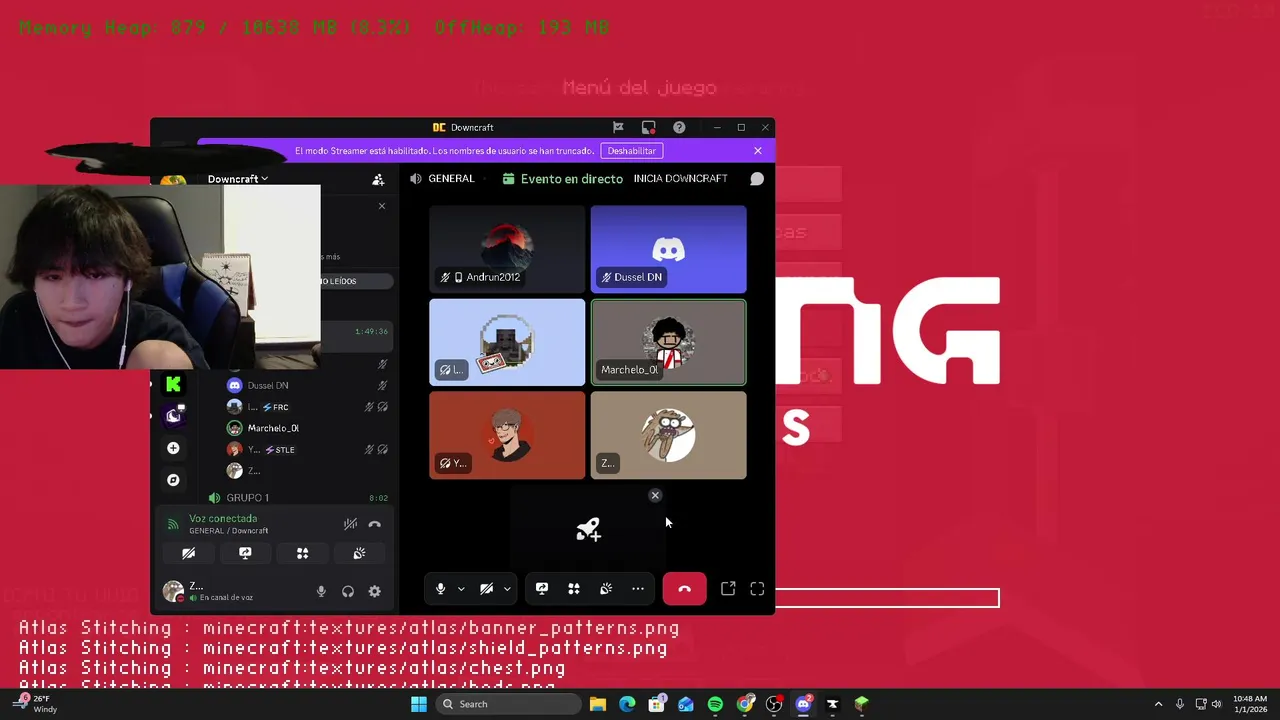1280x720 pixels.
Task: Open the voice channel chat bubble icon
Action: click(757, 179)
